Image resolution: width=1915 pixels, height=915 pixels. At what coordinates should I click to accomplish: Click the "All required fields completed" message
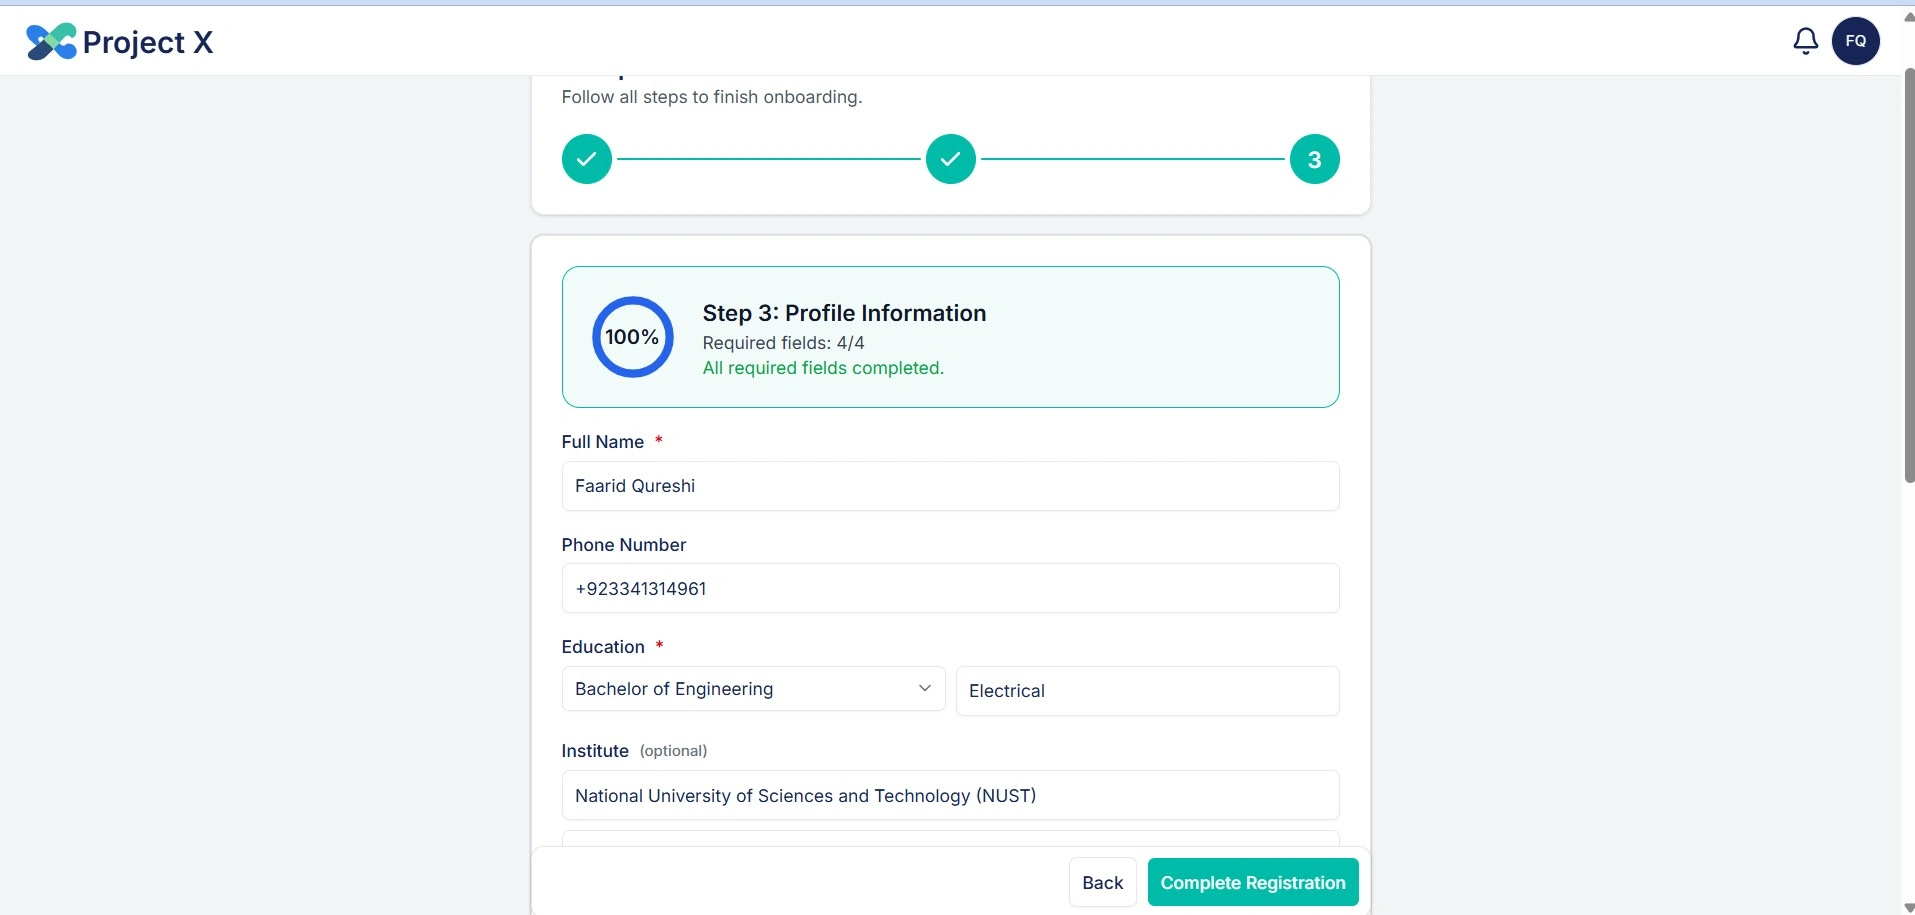823,368
